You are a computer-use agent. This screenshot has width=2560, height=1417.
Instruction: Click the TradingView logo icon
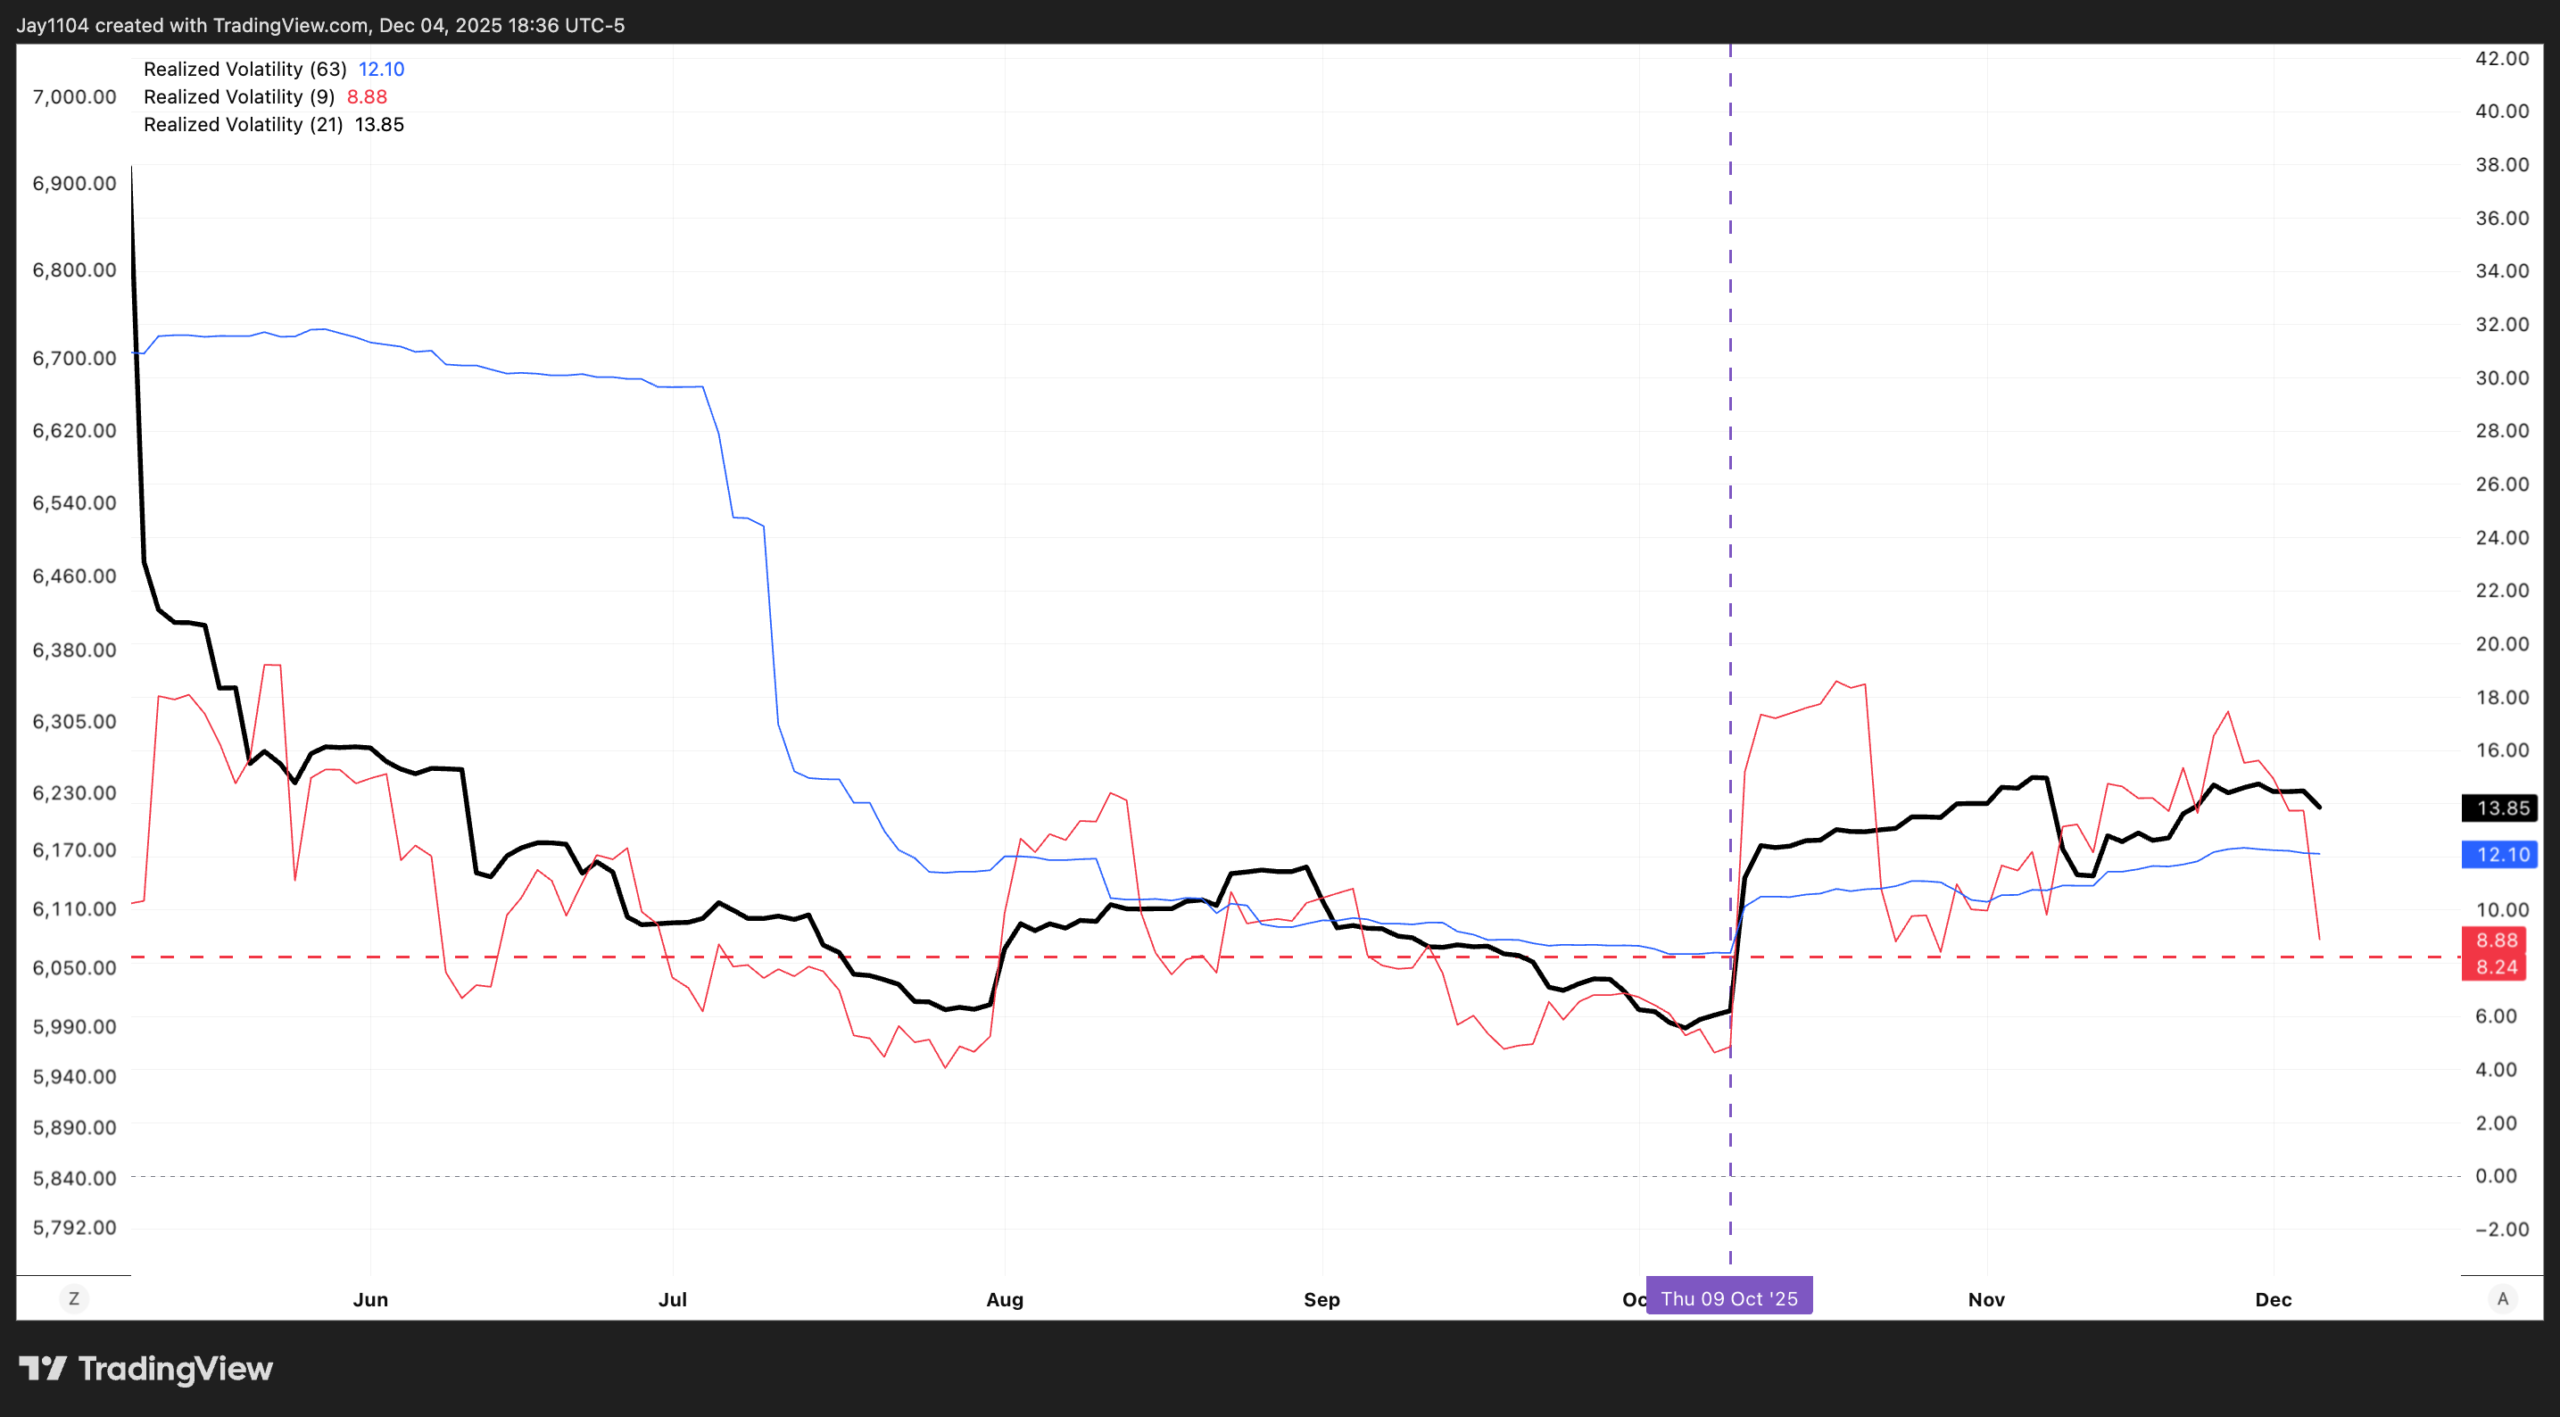(42, 1368)
